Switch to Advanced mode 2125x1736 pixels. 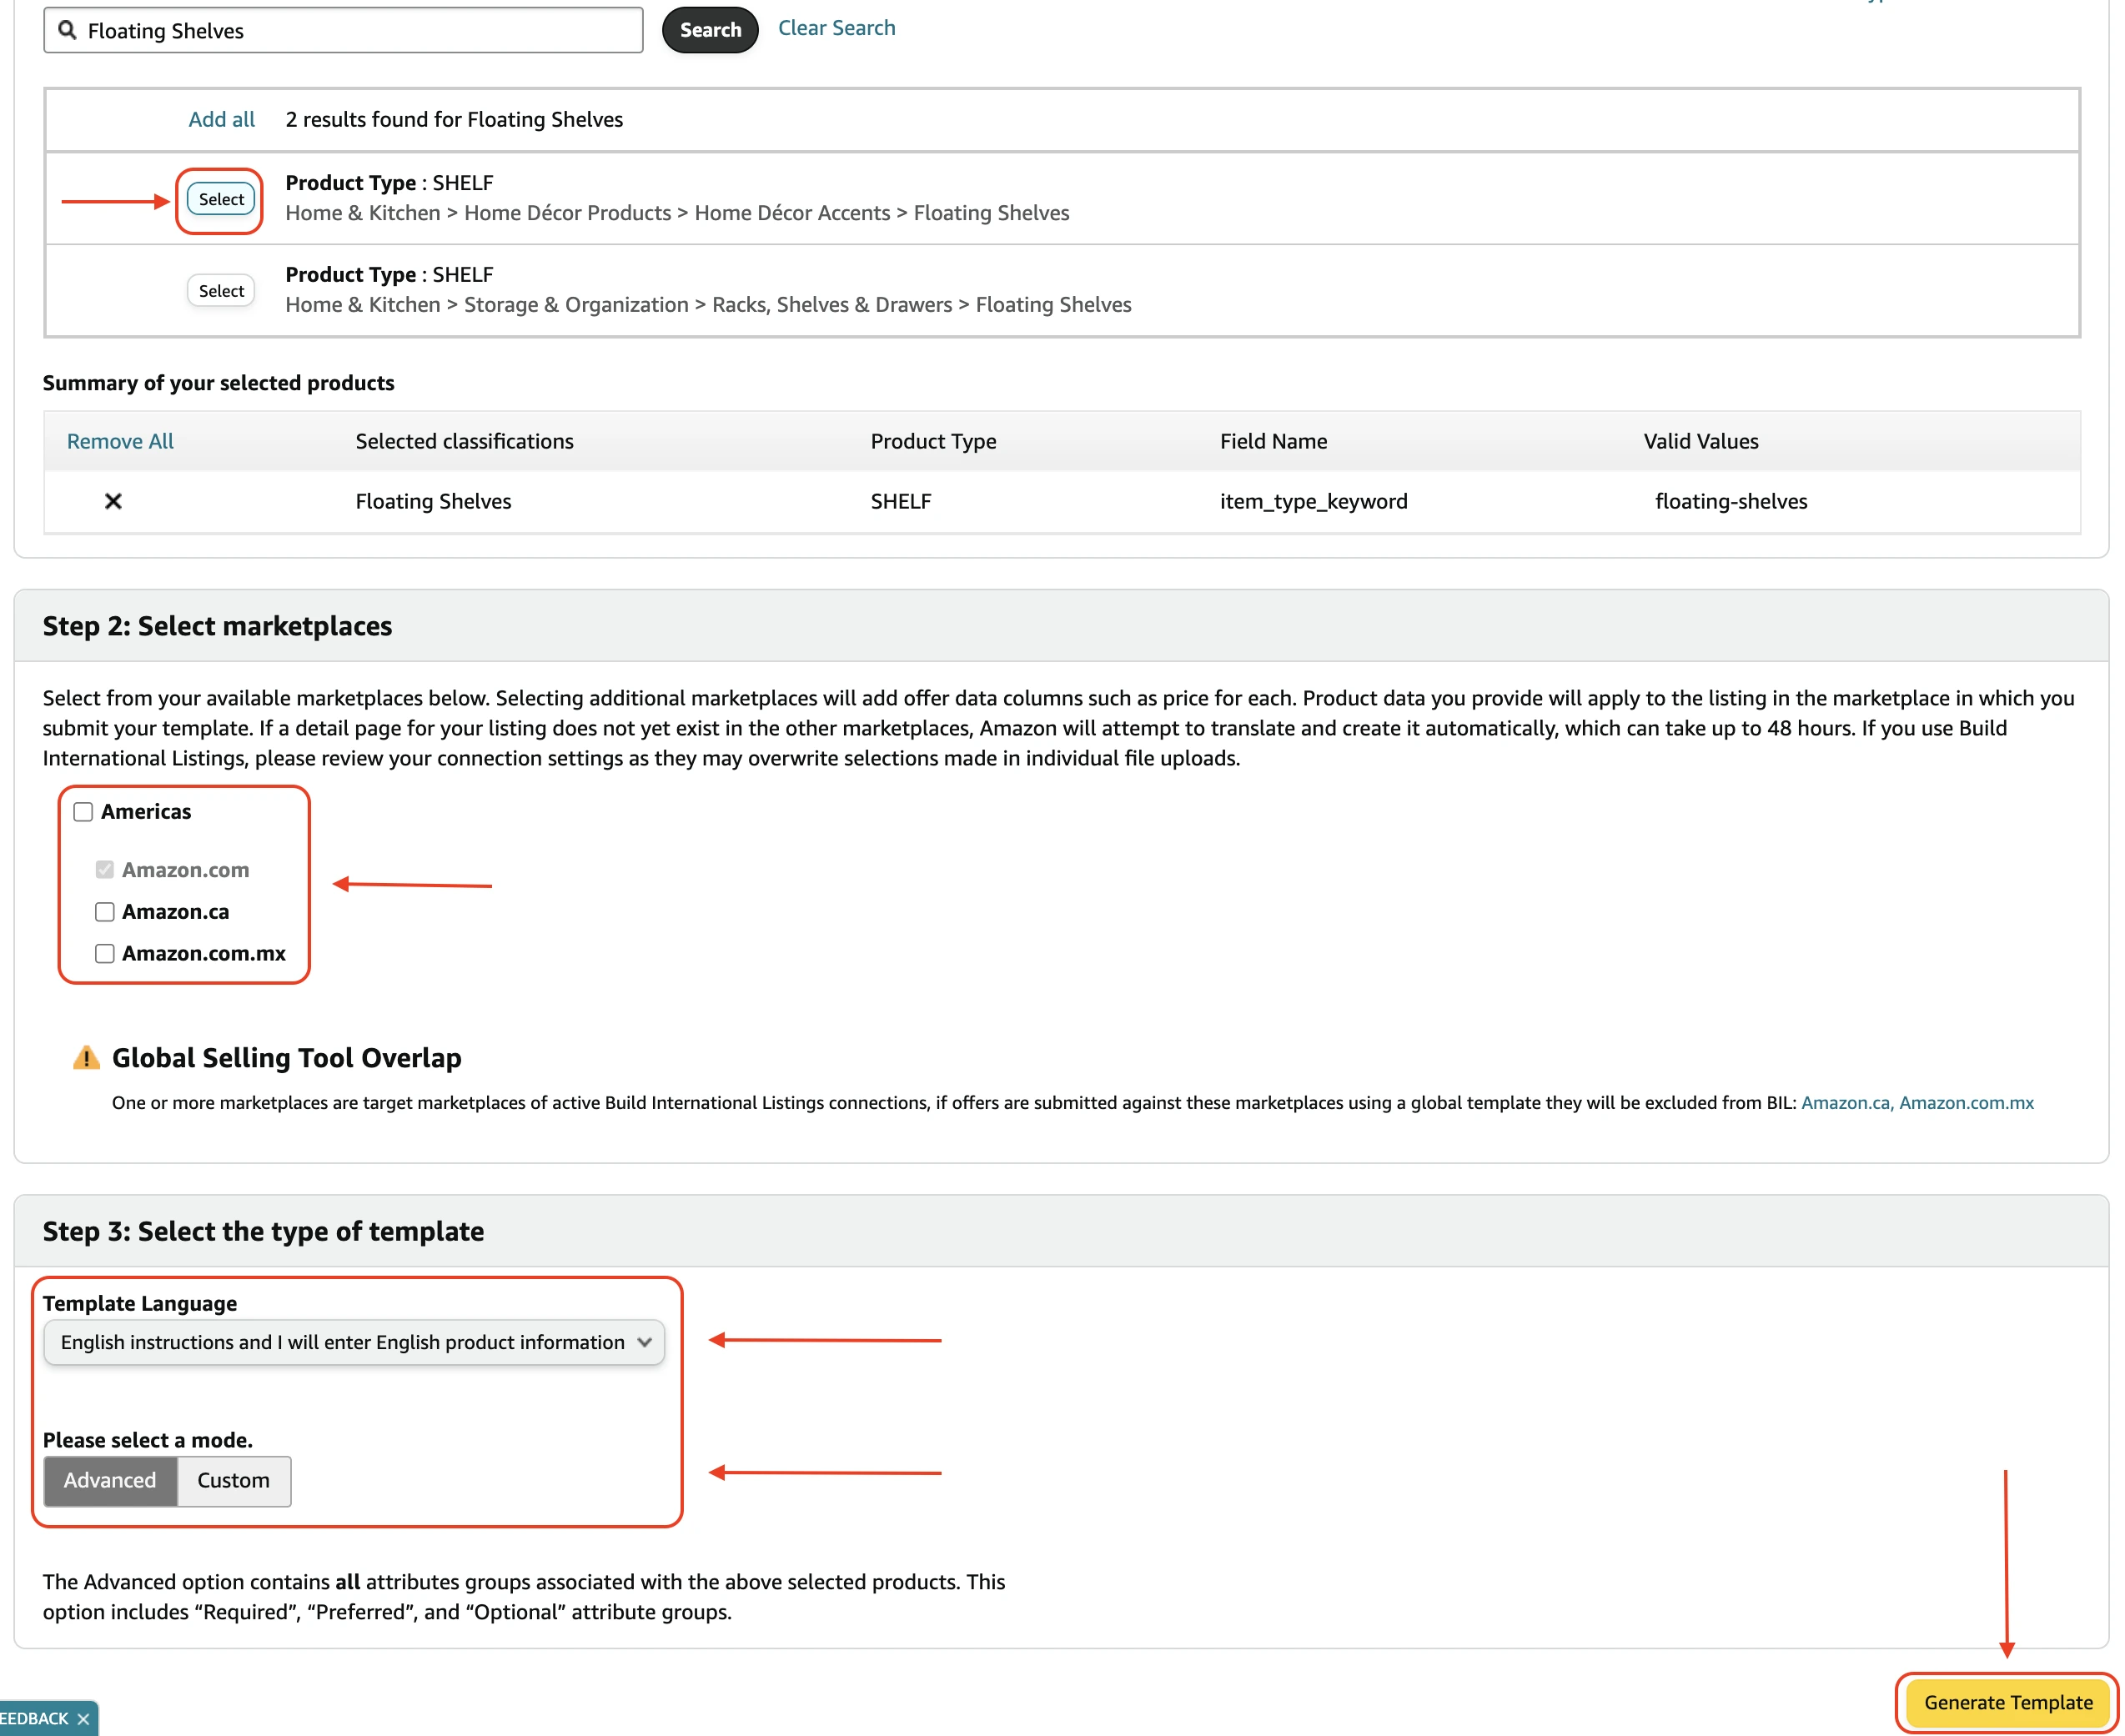110,1480
